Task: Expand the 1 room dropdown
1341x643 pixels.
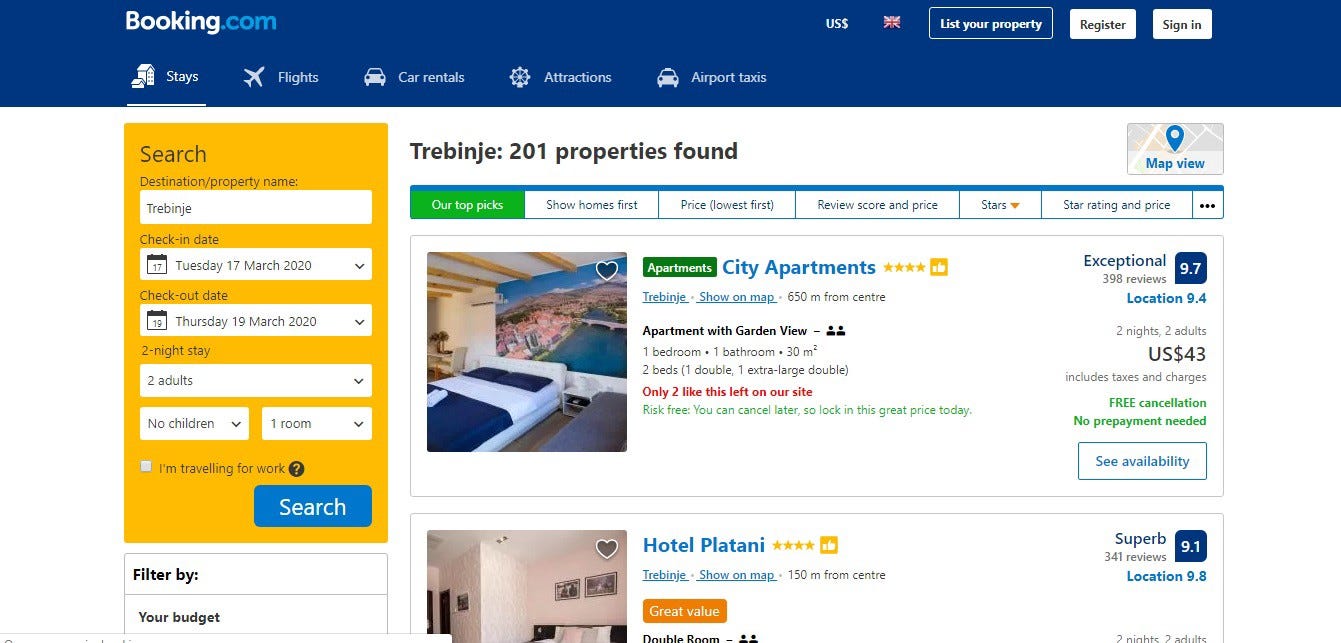Action: tap(317, 423)
